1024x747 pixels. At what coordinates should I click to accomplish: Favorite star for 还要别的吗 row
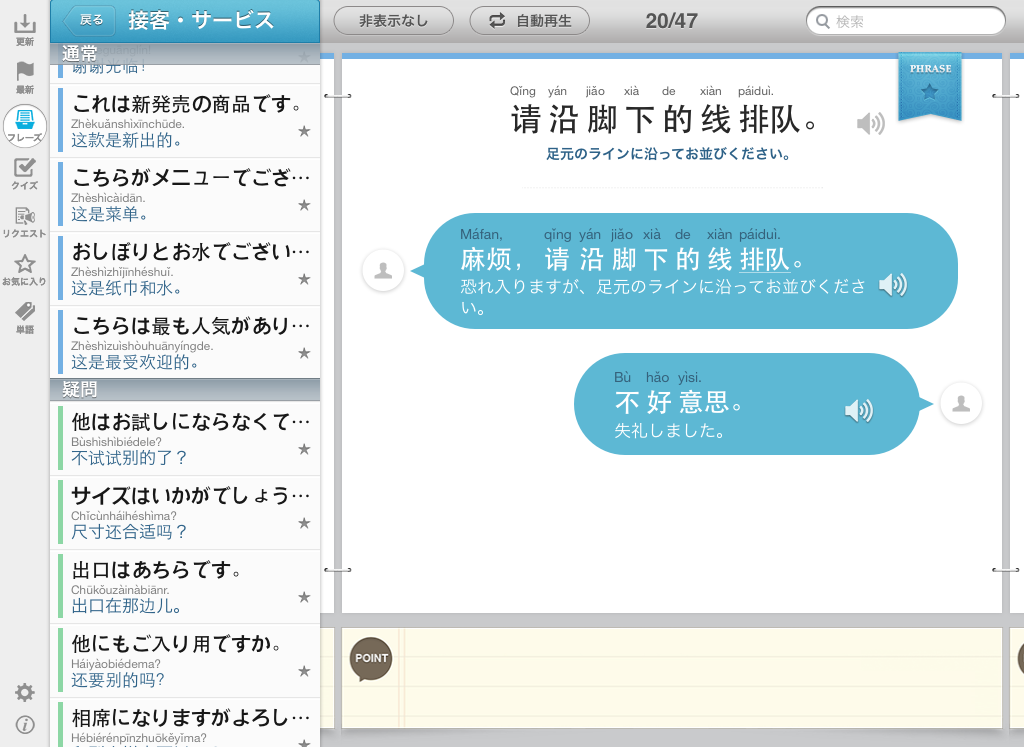coord(304,671)
